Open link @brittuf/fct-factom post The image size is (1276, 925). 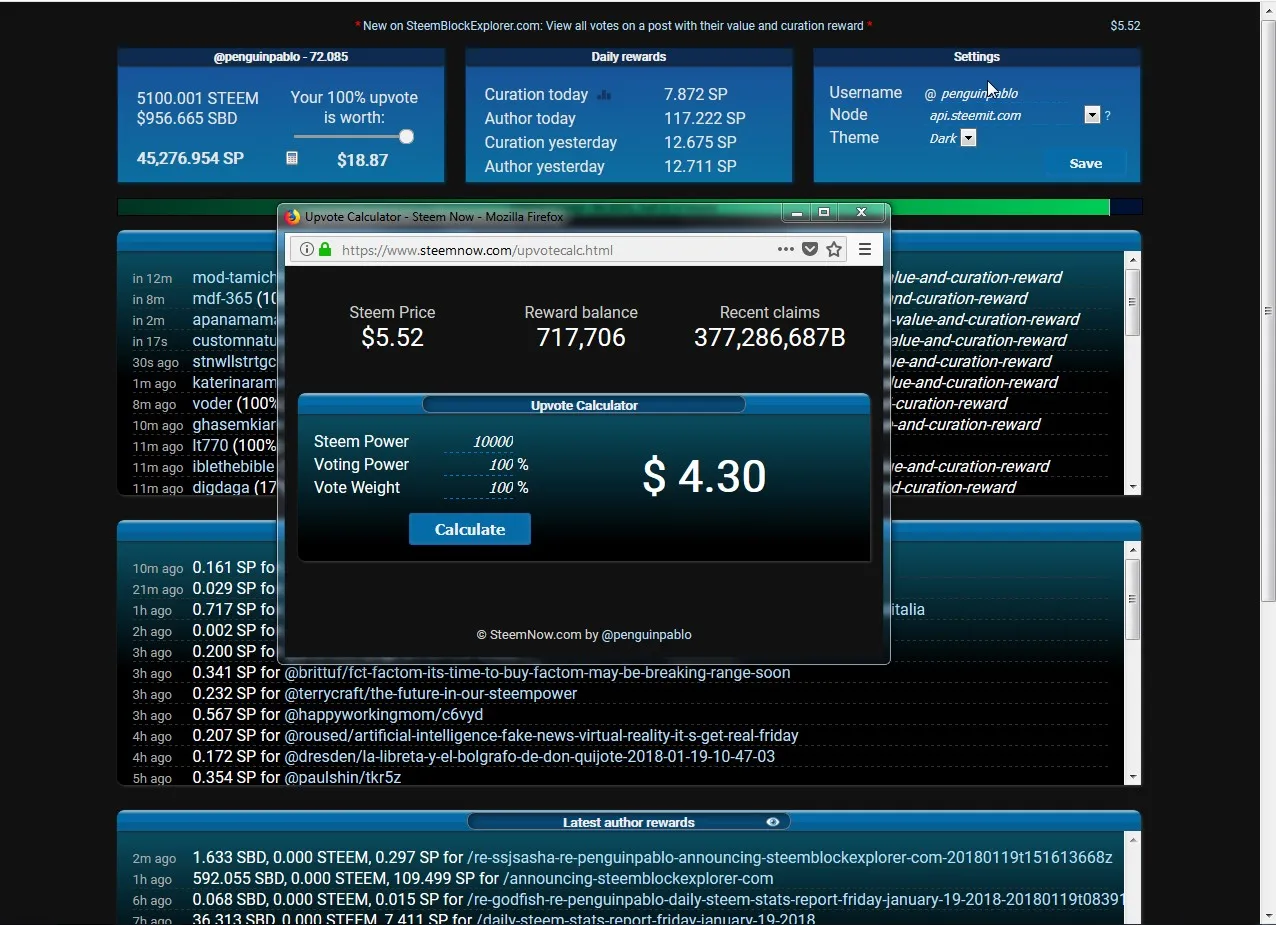pos(537,673)
